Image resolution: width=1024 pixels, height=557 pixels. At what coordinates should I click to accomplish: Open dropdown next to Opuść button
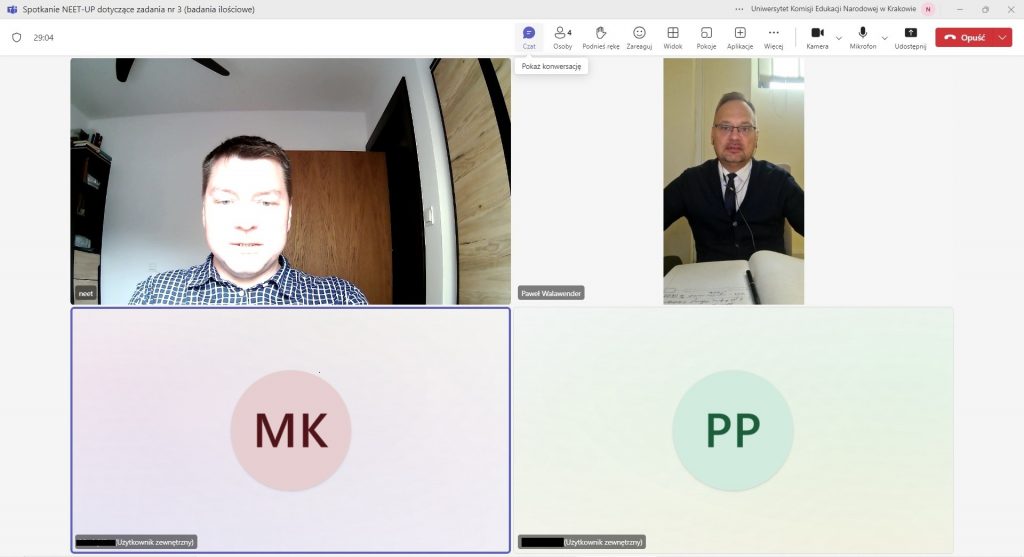pos(1003,37)
